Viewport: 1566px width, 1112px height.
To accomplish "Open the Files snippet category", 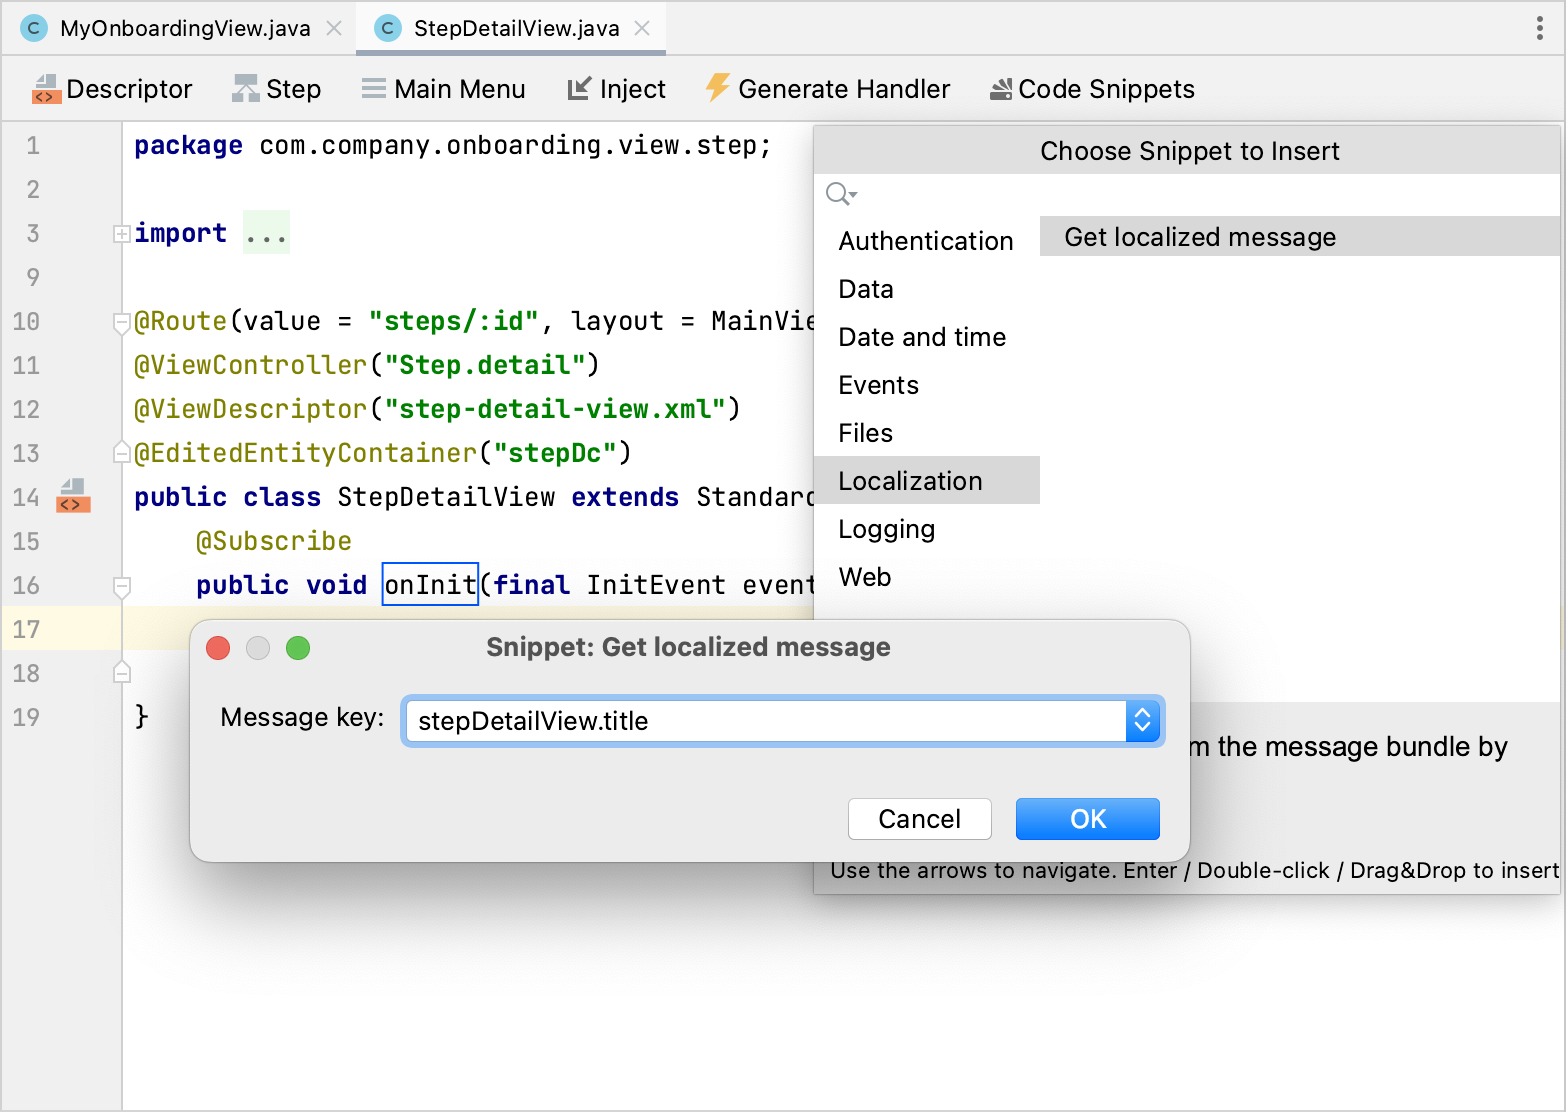I will click(x=926, y=433).
